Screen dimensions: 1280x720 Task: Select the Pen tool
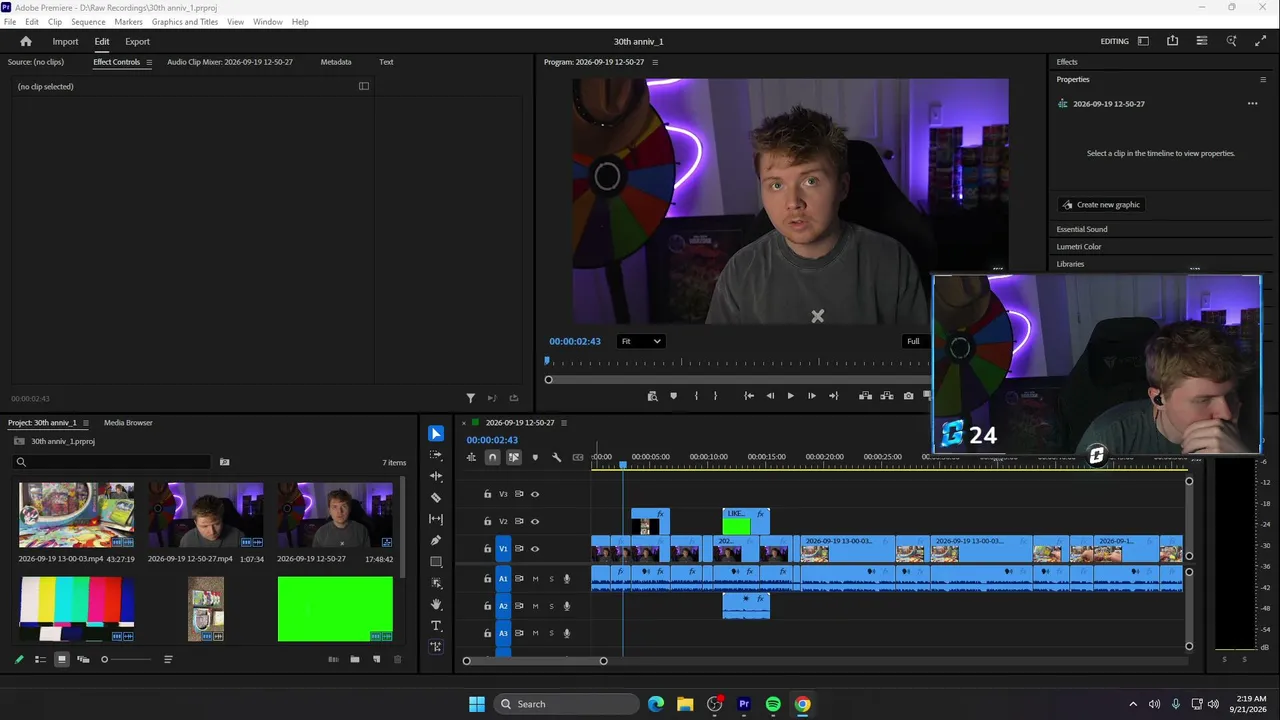click(436, 540)
